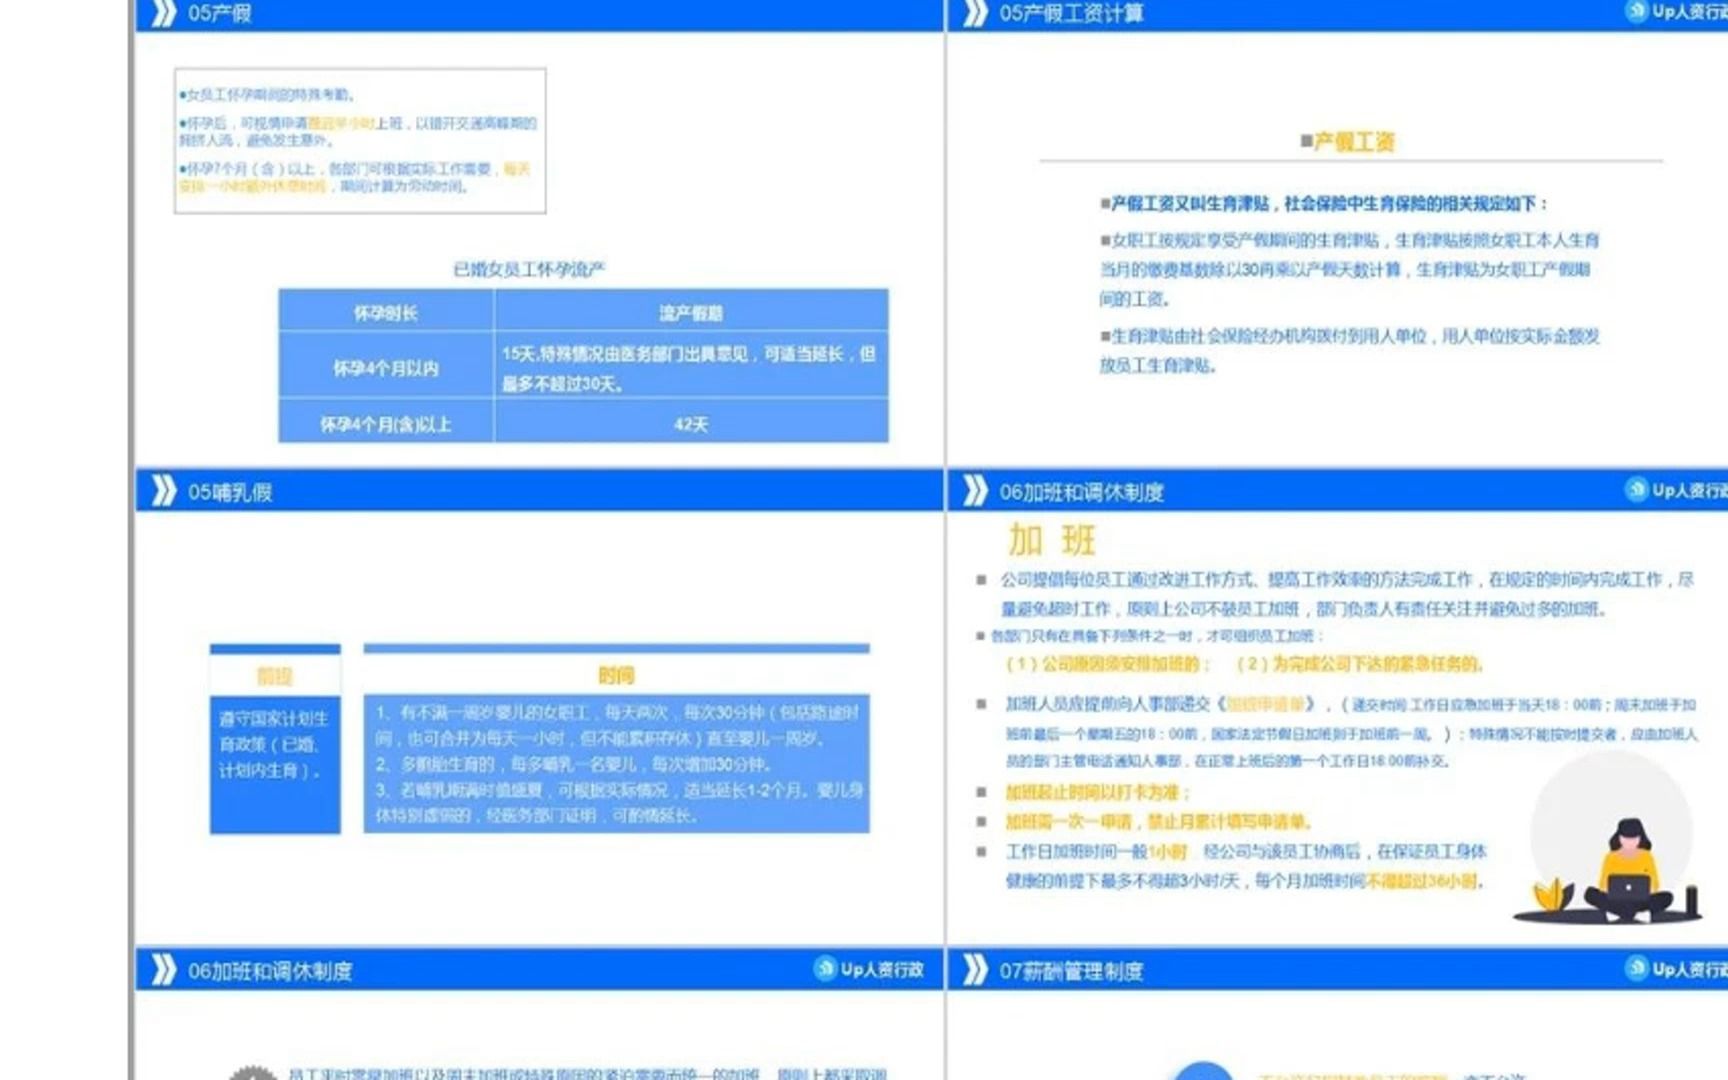The height and width of the screenshot is (1080, 1728).
Task: Click the 时间 column heading
Action: pos(616,676)
